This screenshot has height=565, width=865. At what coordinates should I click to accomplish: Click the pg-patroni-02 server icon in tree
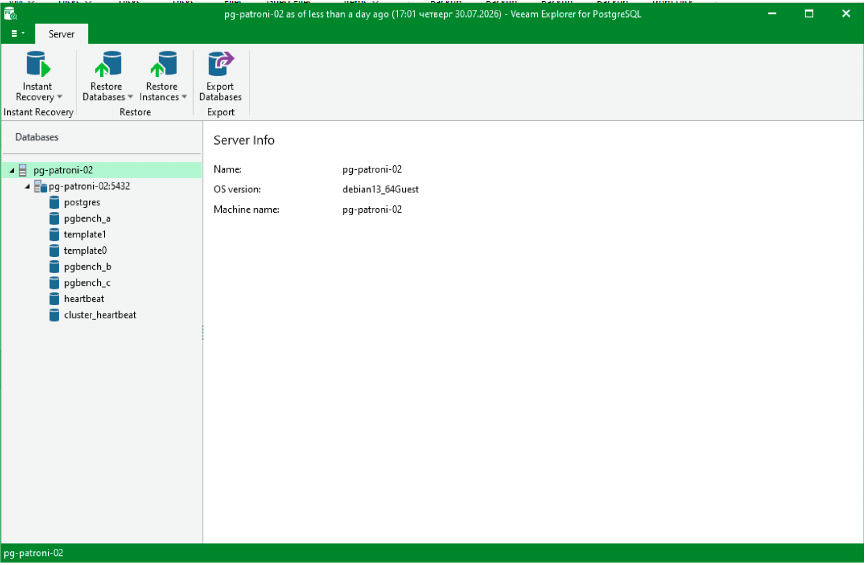pyautogui.click(x=23, y=170)
